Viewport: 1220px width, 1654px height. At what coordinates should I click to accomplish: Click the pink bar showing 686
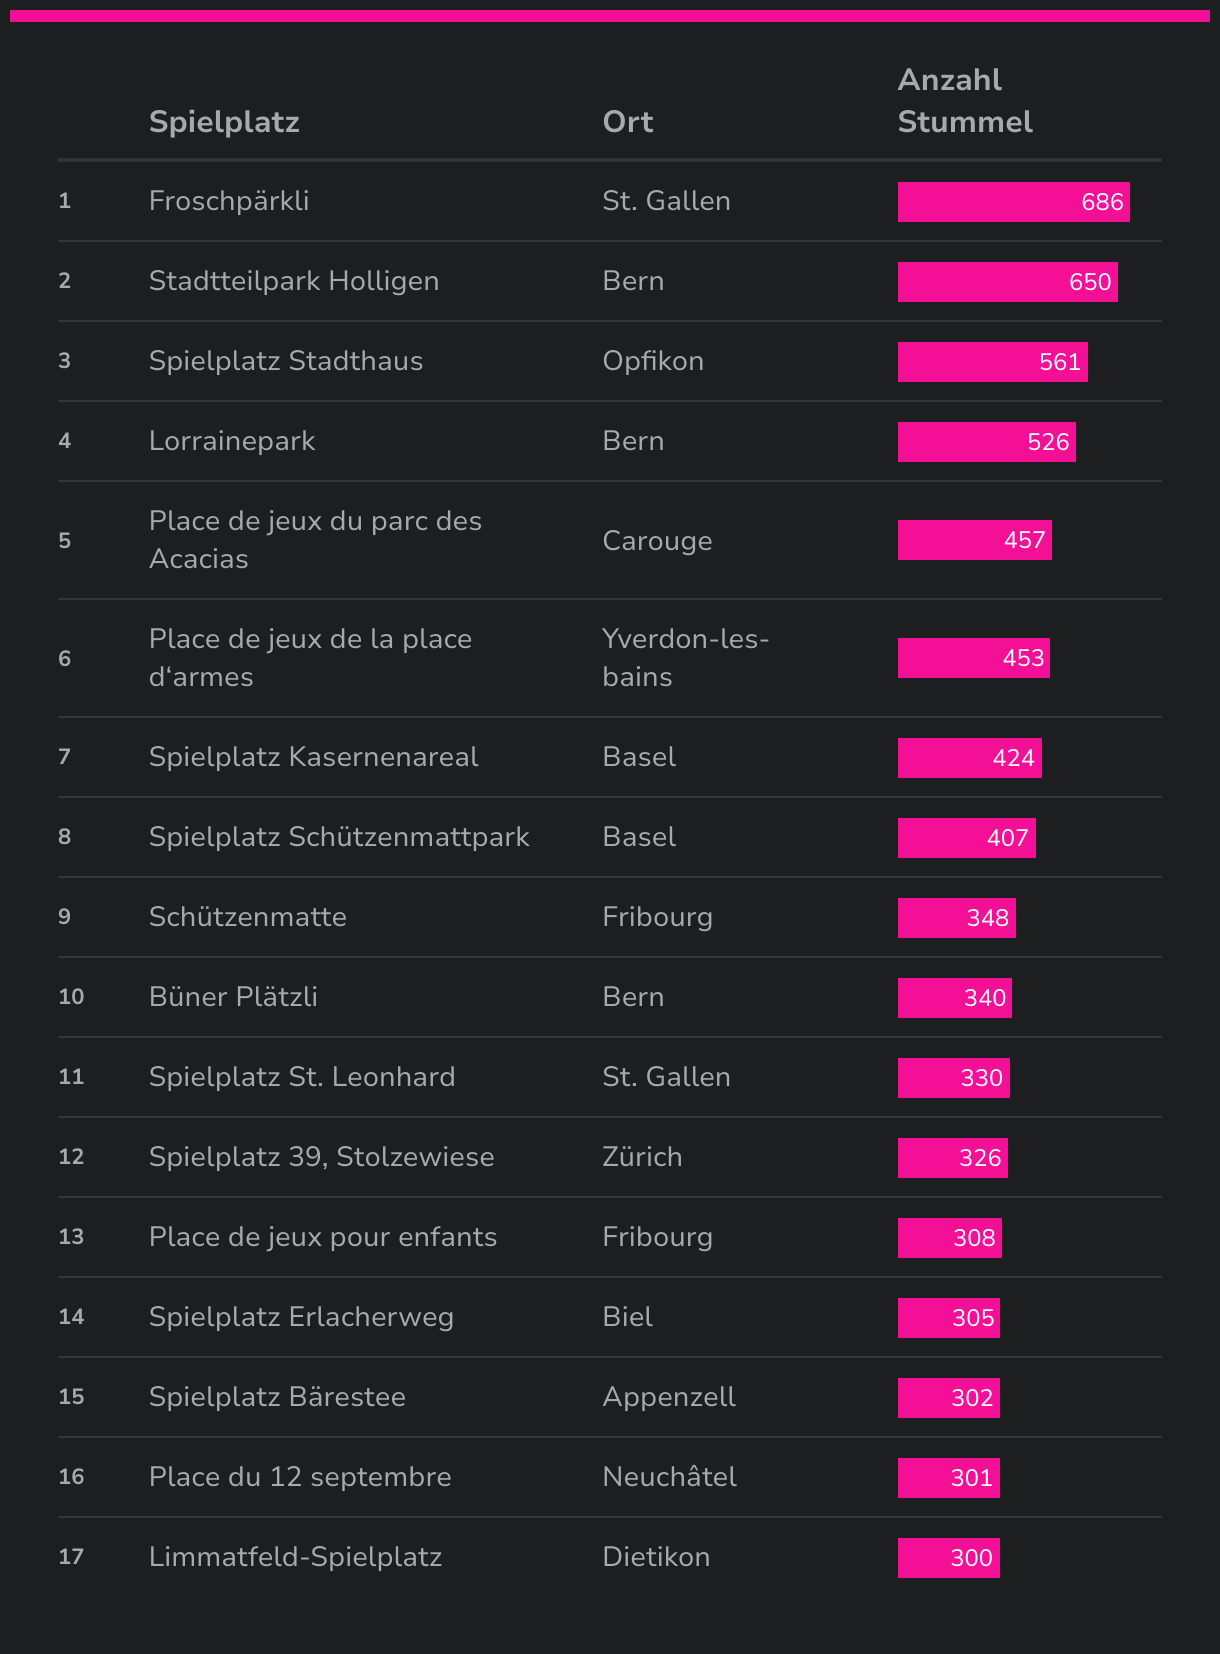pos(1012,202)
